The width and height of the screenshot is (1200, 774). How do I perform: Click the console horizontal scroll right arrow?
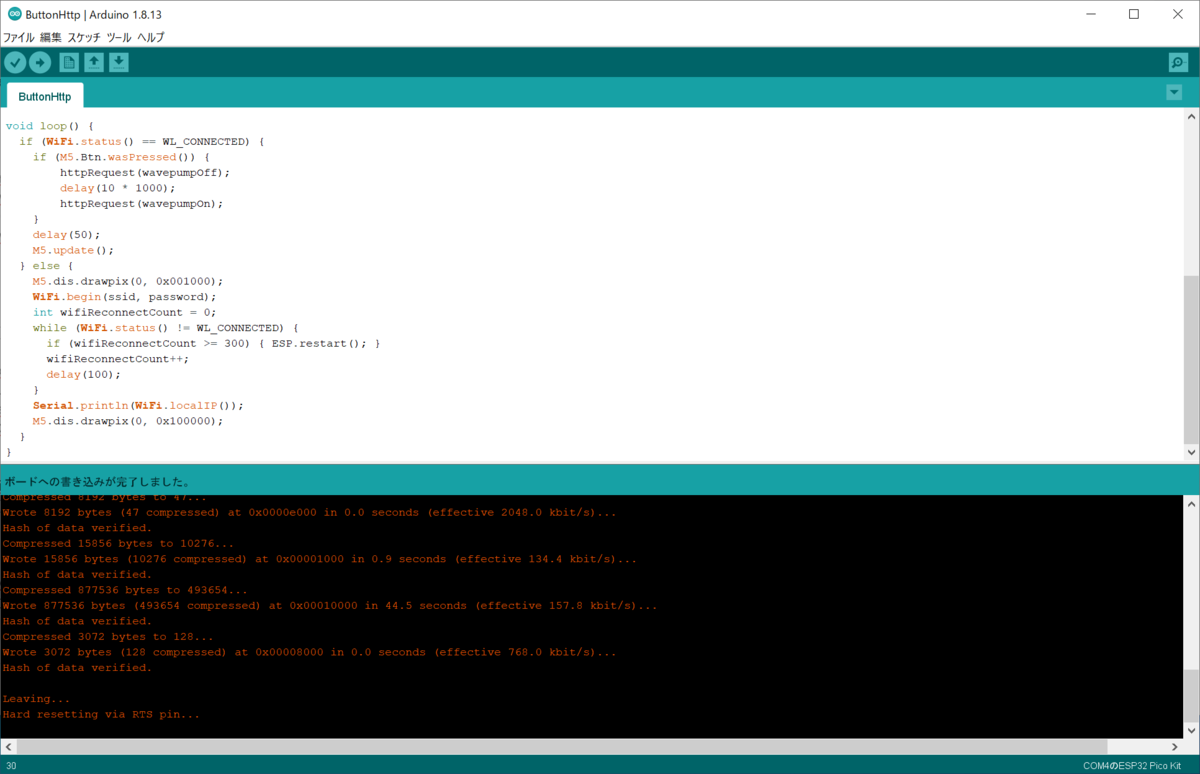(1175, 747)
